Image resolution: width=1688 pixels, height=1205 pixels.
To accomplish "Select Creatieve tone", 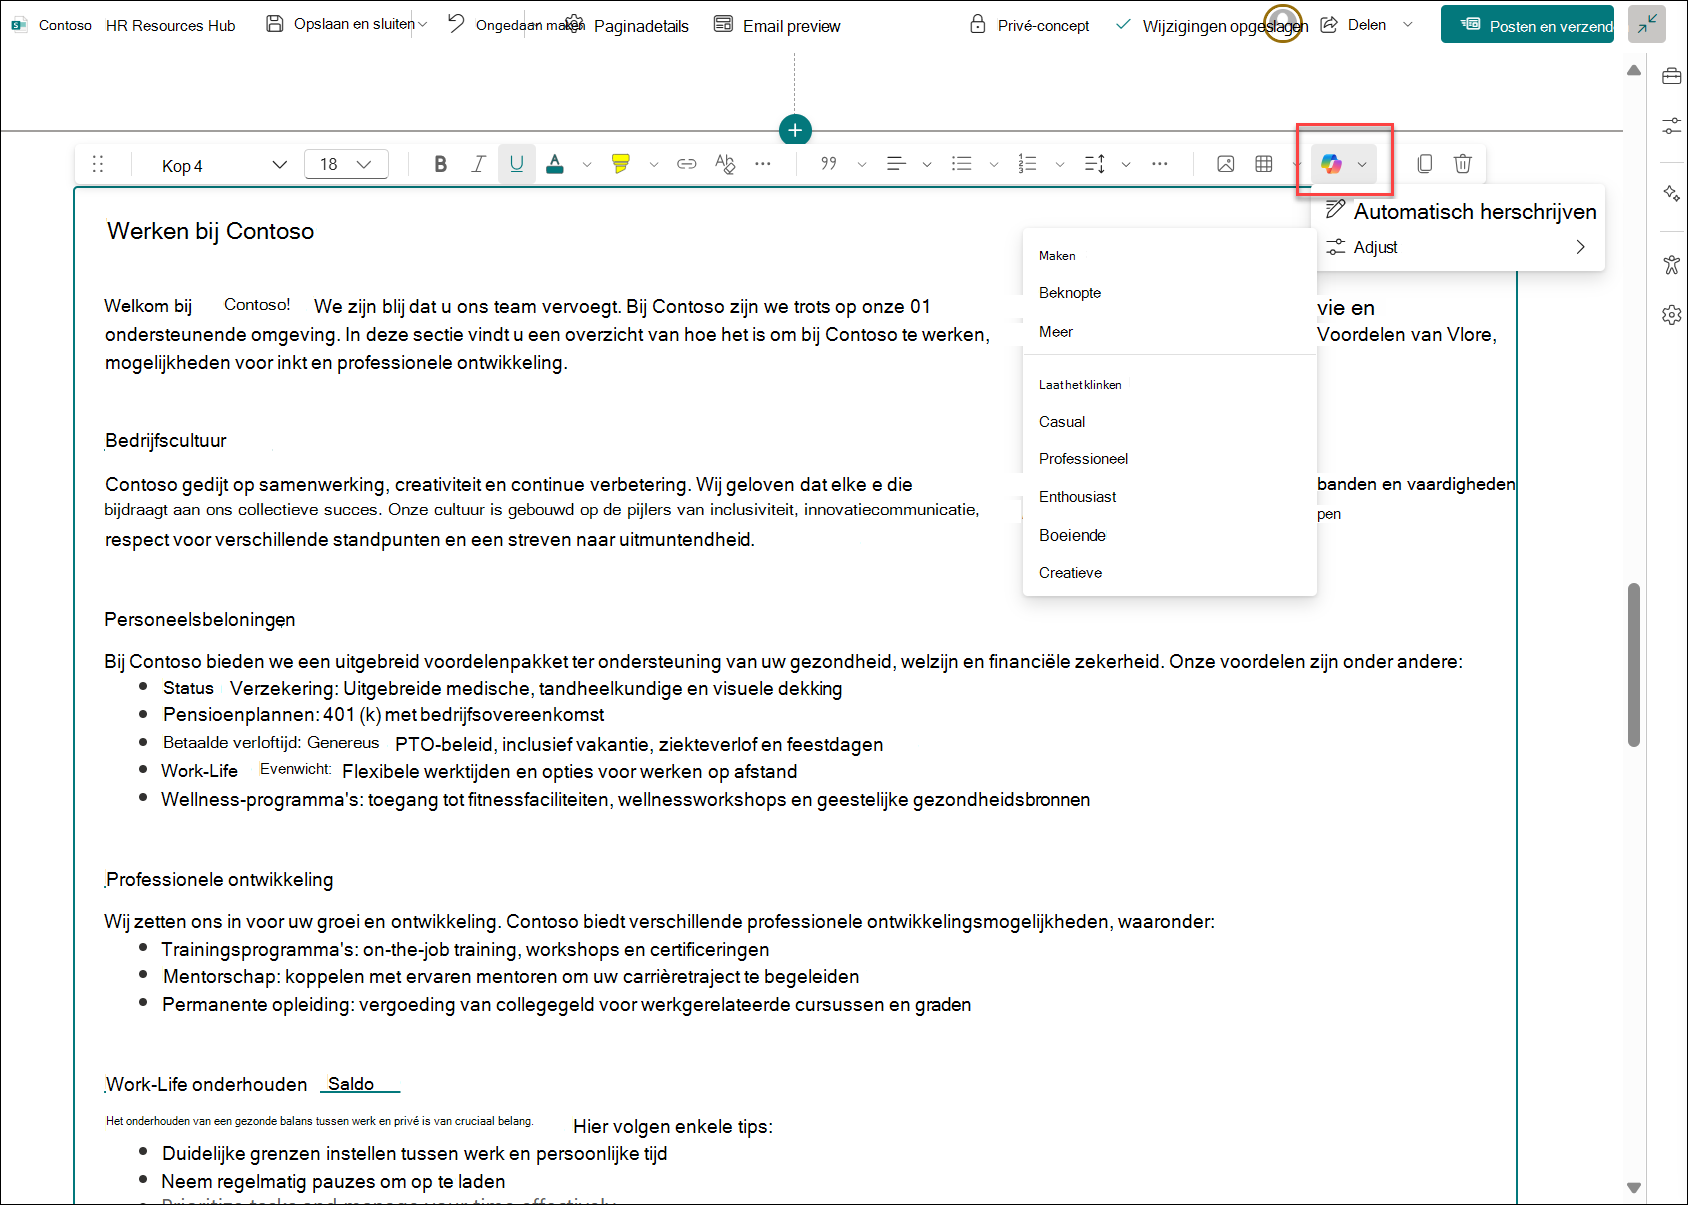I will (x=1169, y=573).
